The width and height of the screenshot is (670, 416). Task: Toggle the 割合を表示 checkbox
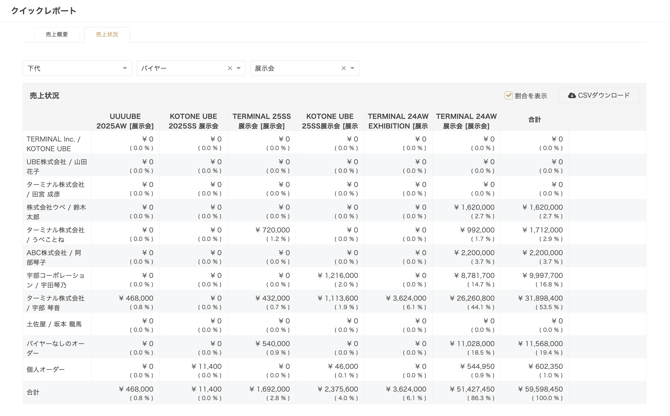coord(508,95)
